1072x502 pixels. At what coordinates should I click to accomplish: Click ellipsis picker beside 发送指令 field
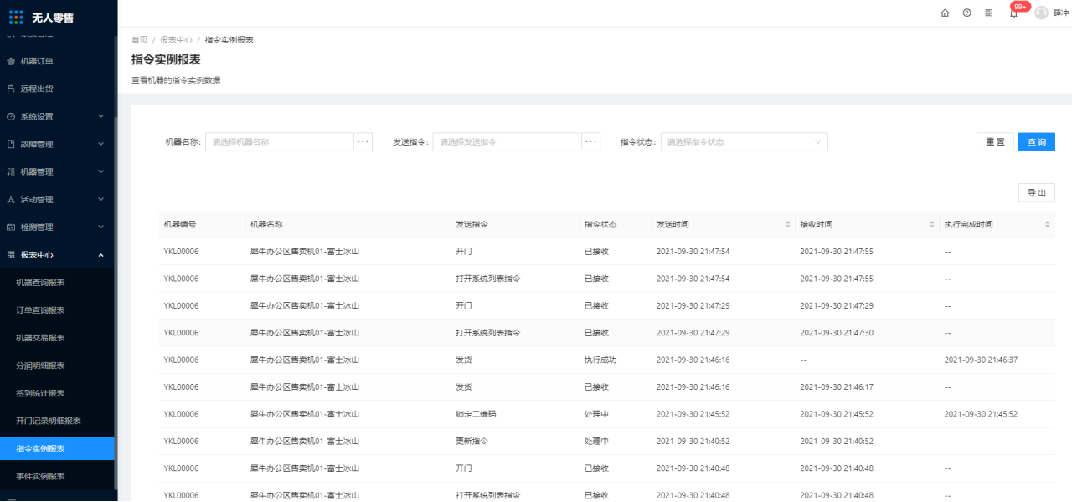coord(591,142)
